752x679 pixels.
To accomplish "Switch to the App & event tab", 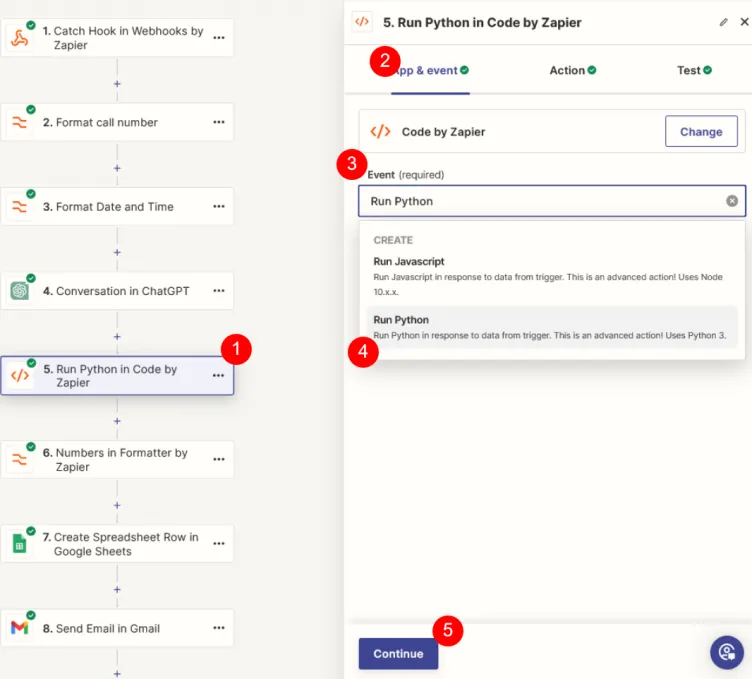I will click(430, 70).
